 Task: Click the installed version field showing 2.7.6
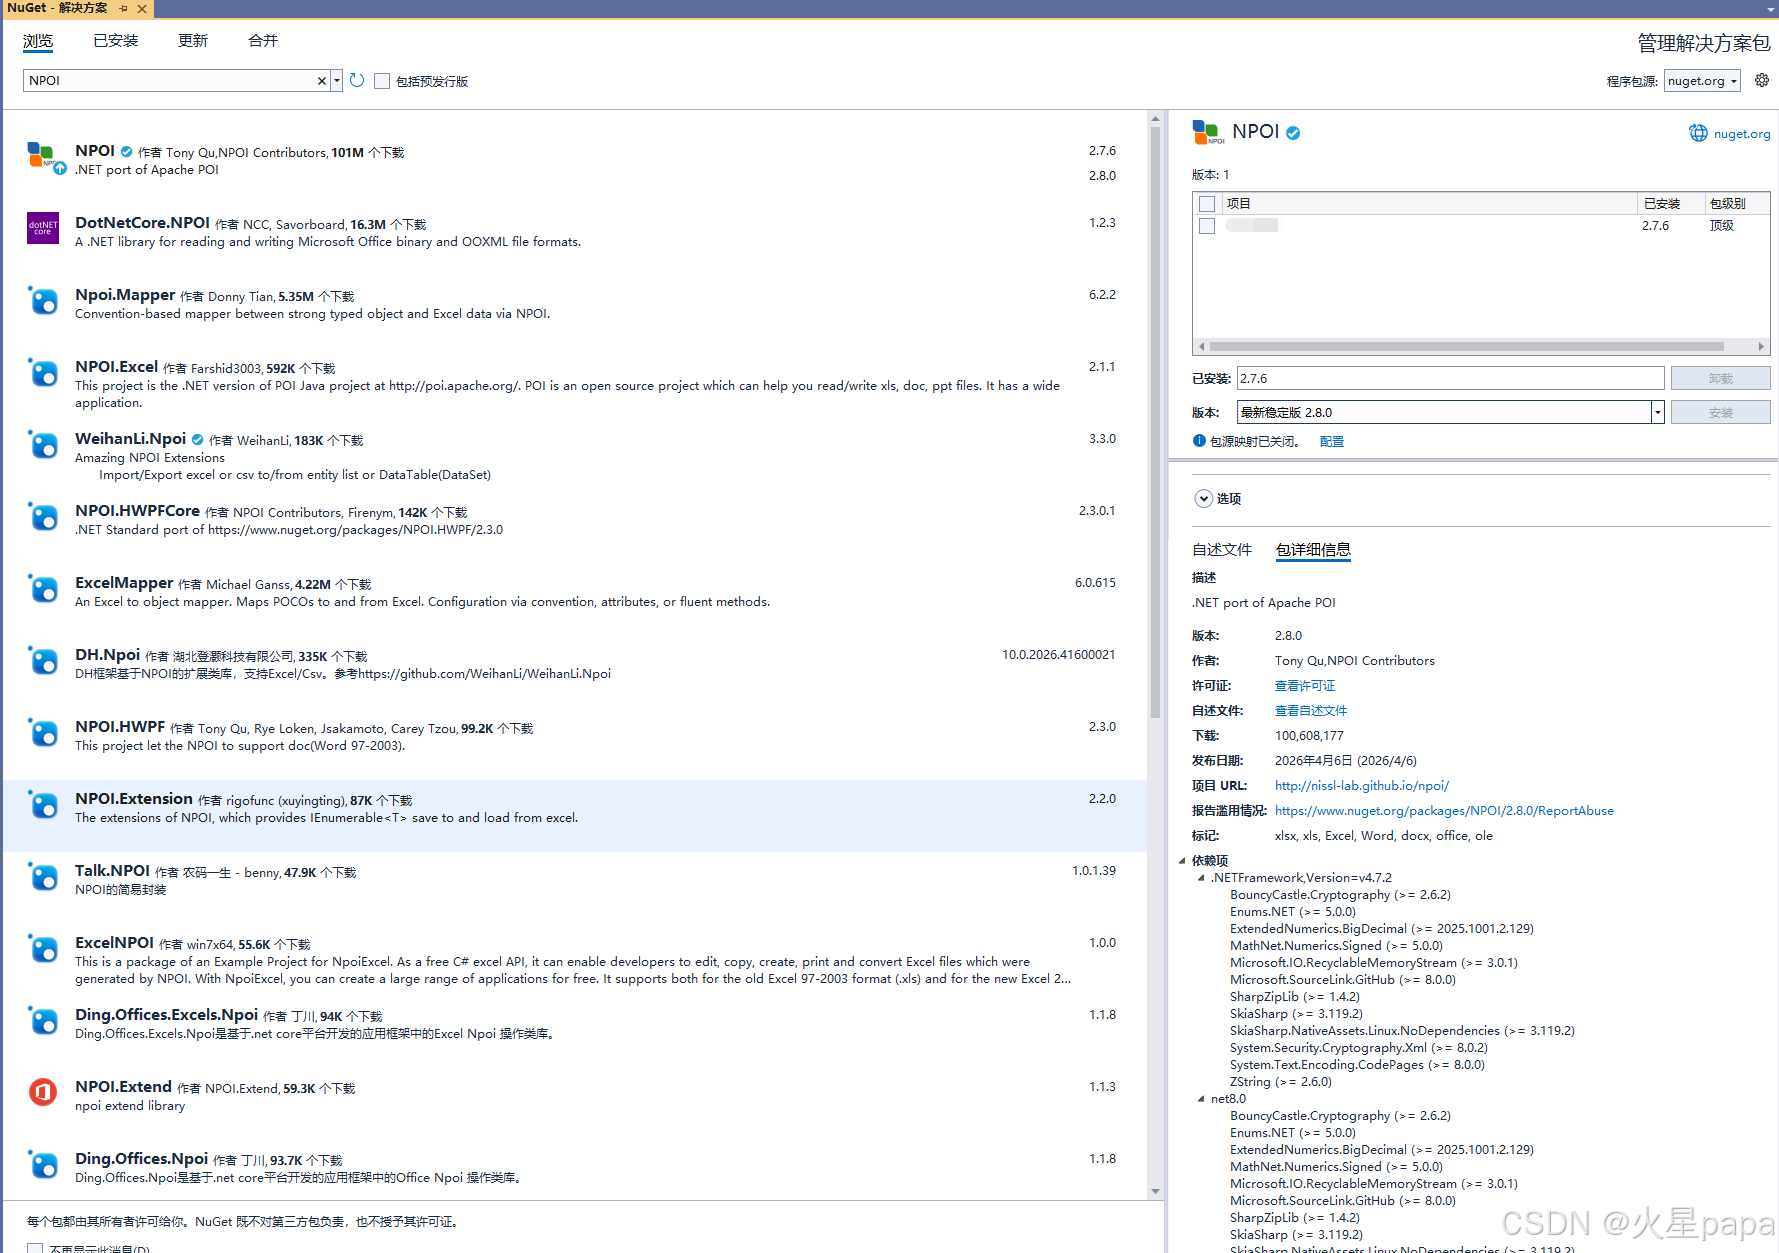tap(1450, 378)
